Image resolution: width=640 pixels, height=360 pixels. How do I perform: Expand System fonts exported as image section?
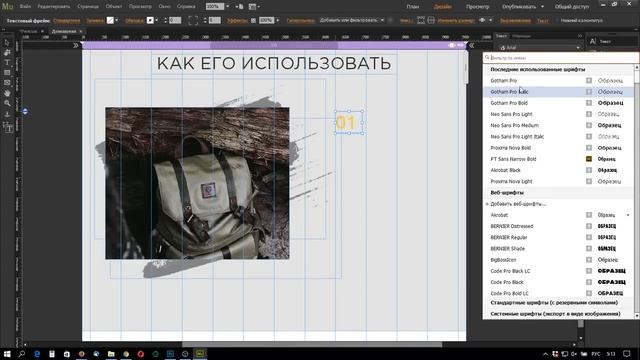(555, 314)
